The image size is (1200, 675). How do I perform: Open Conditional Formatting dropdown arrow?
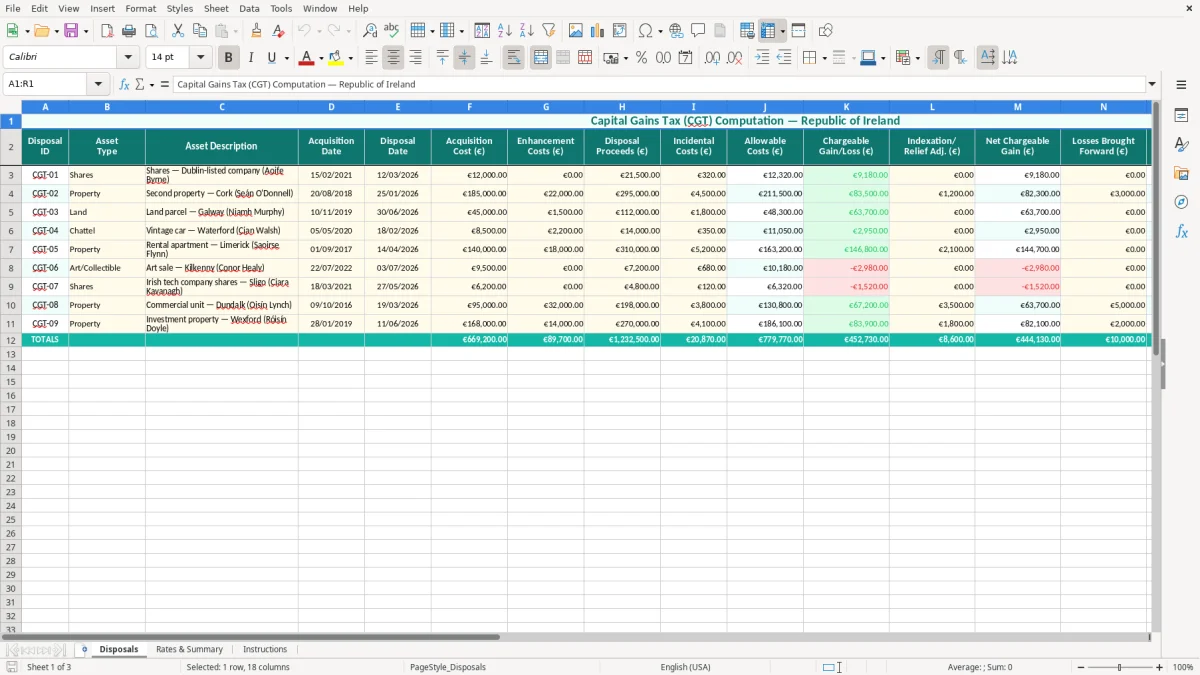coord(917,58)
